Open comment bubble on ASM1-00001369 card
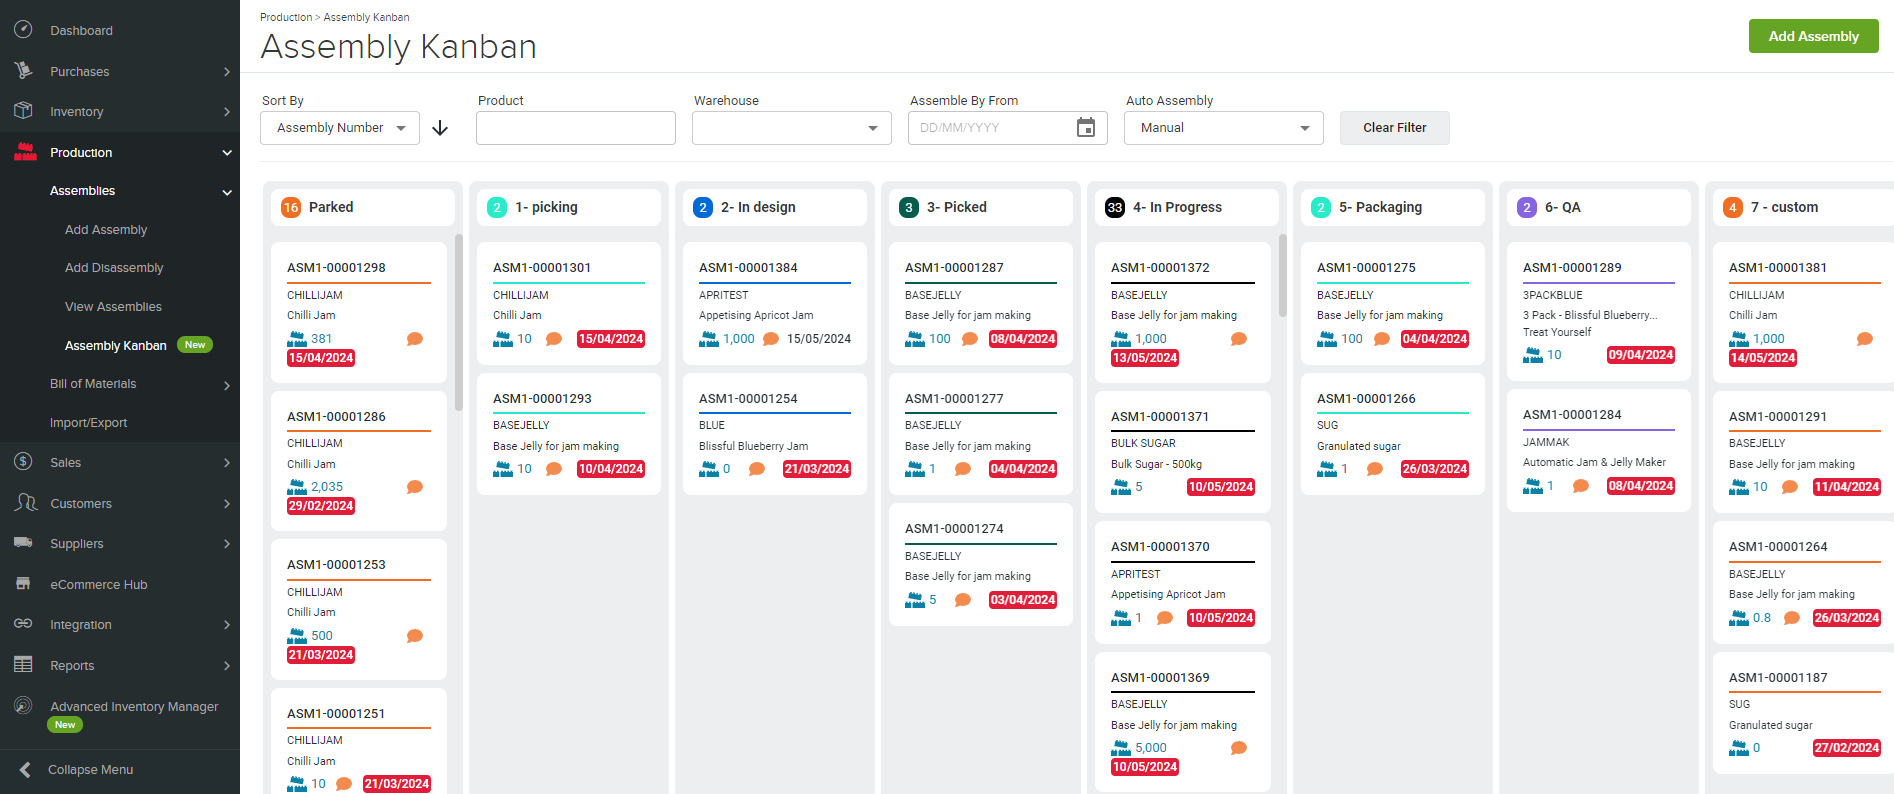 [1239, 748]
